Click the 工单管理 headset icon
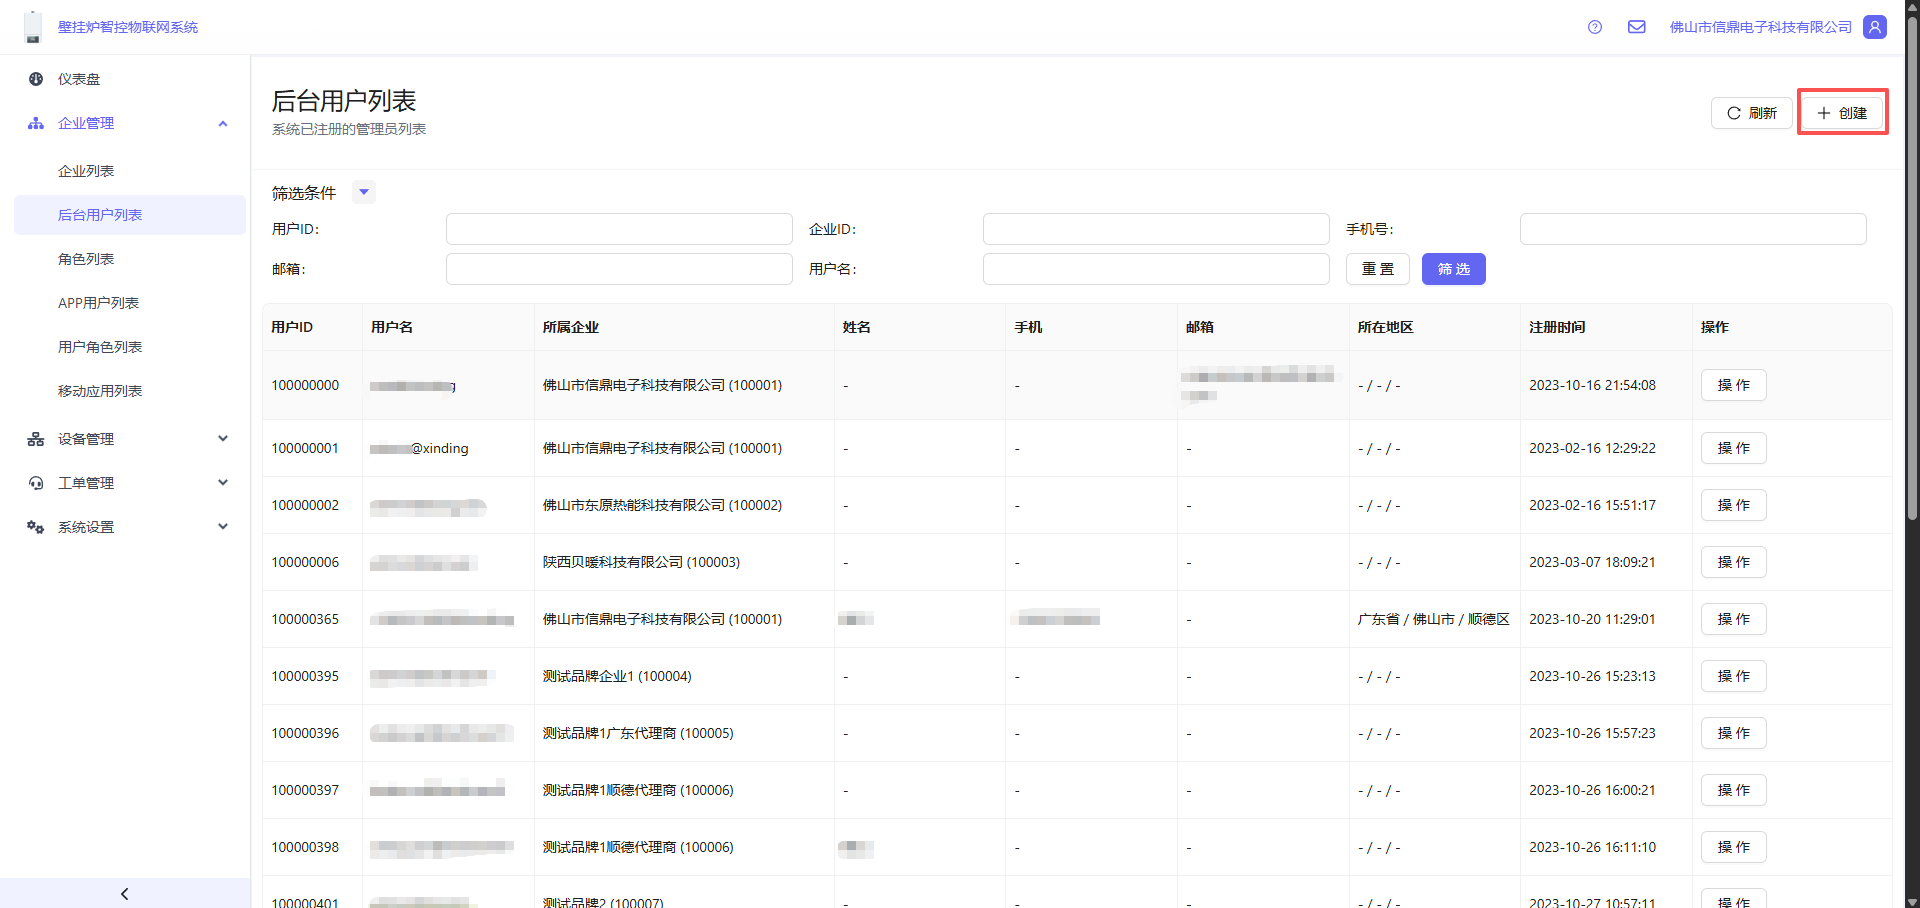The width and height of the screenshot is (1920, 908). click(36, 483)
